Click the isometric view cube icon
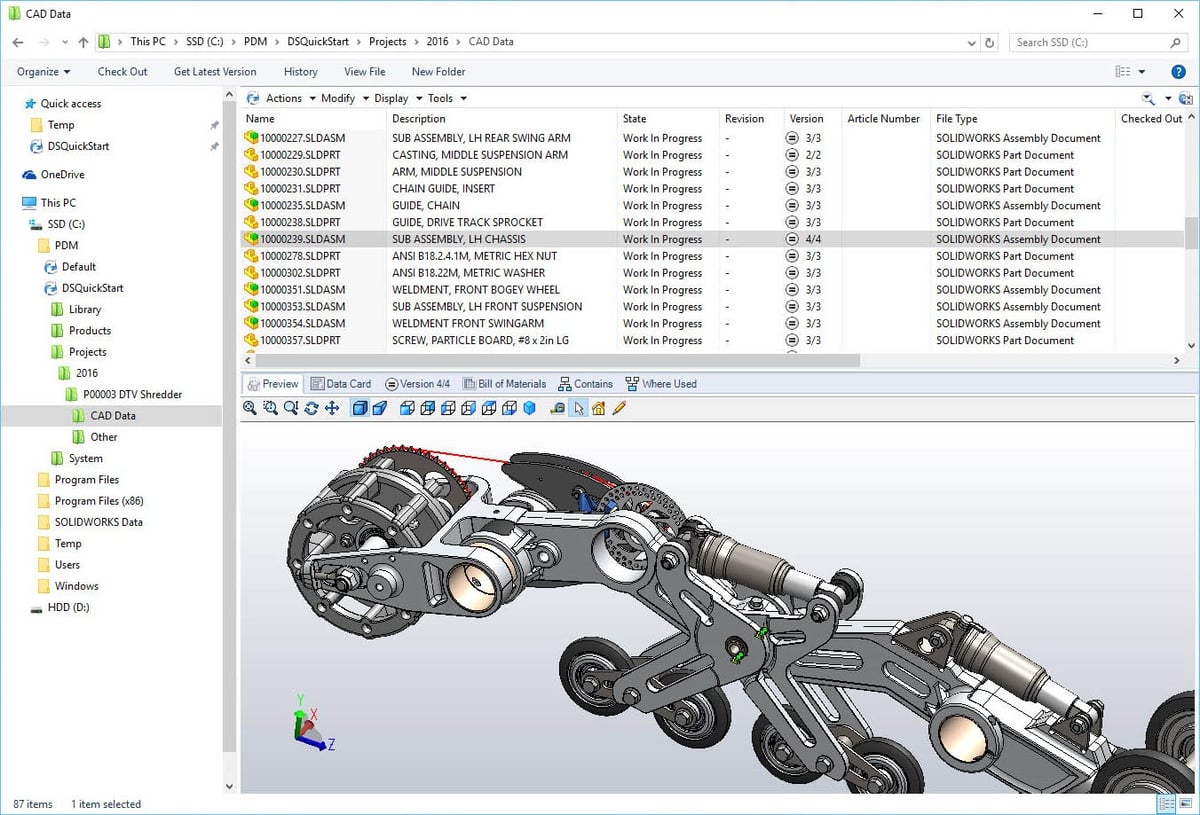 (529, 408)
